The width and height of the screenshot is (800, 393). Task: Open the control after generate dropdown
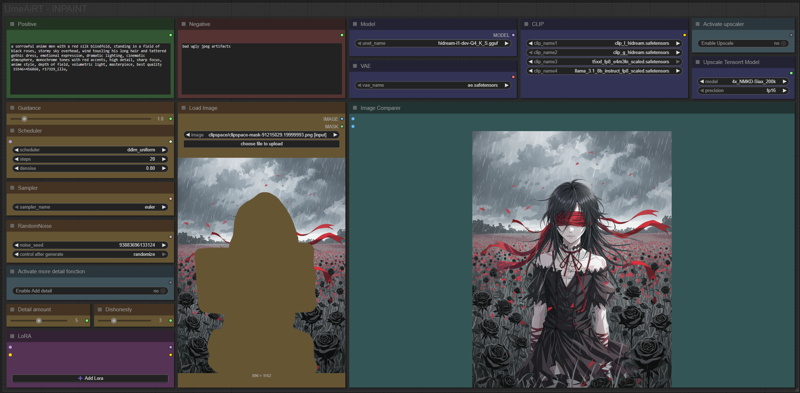(90, 254)
